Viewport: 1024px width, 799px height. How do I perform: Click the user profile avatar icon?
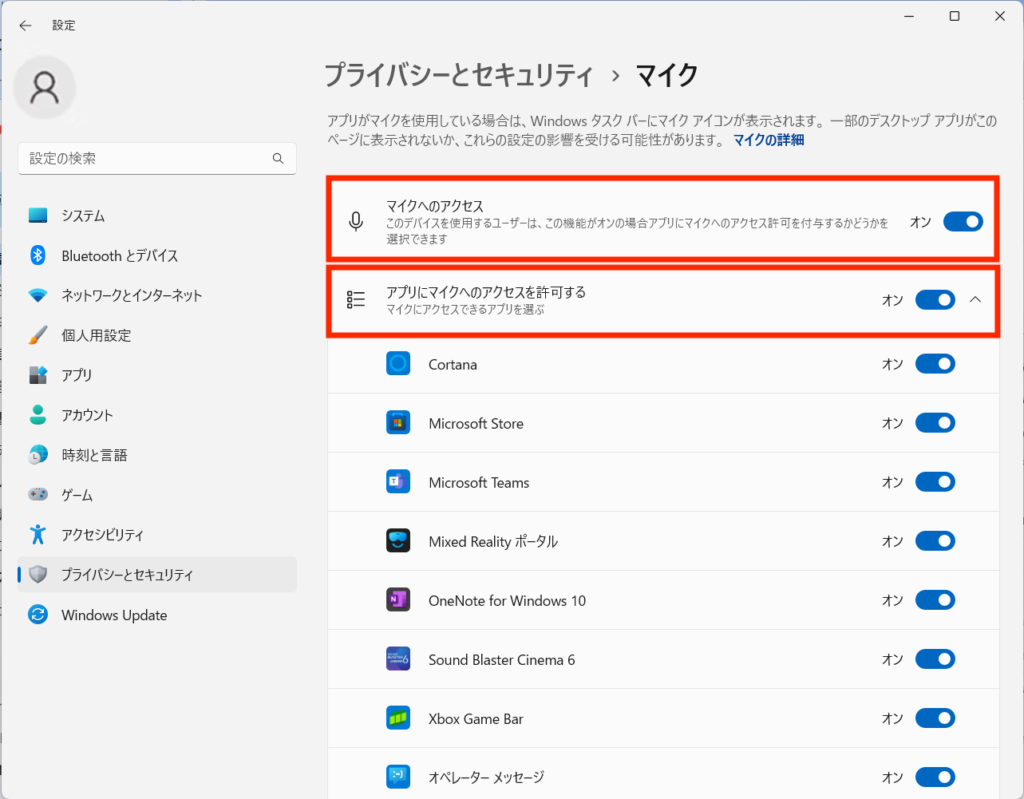[x=44, y=87]
